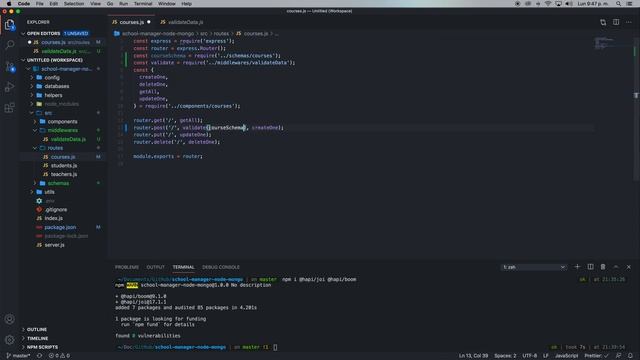Open server.js in the explorer
Screen dimensions: 640x360
tap(54, 245)
